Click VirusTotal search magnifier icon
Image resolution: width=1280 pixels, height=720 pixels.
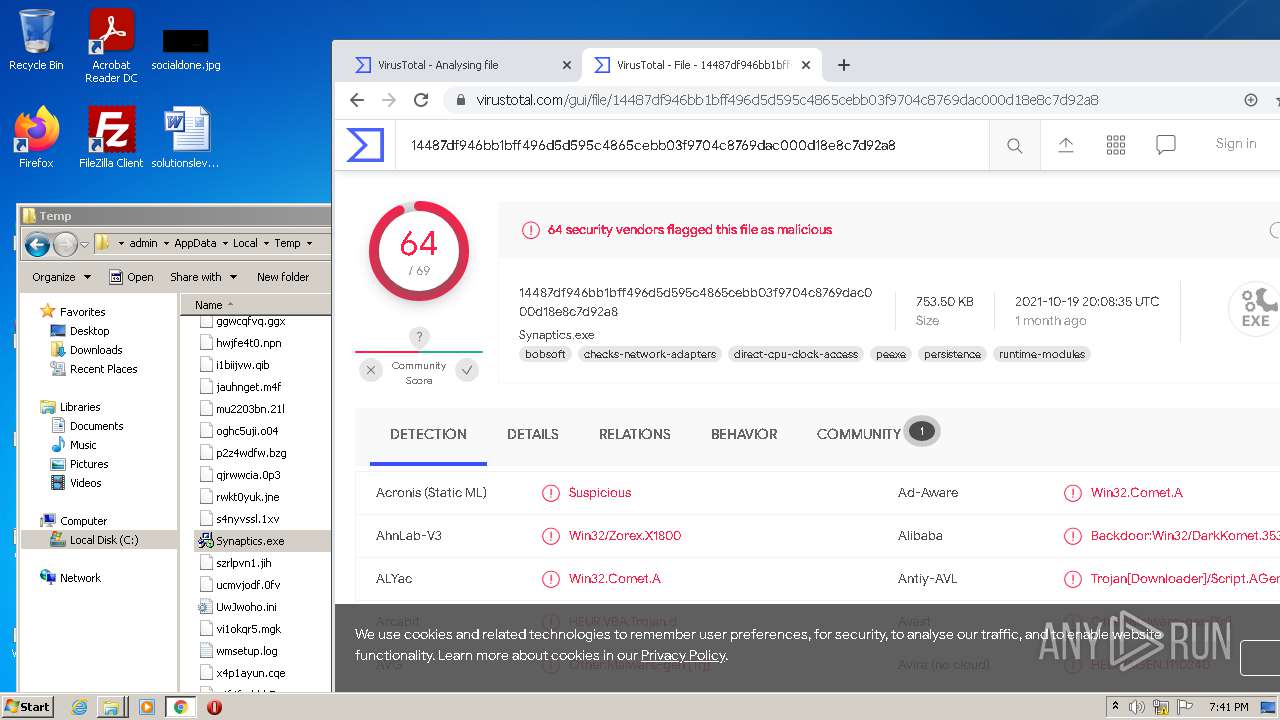click(x=1014, y=145)
